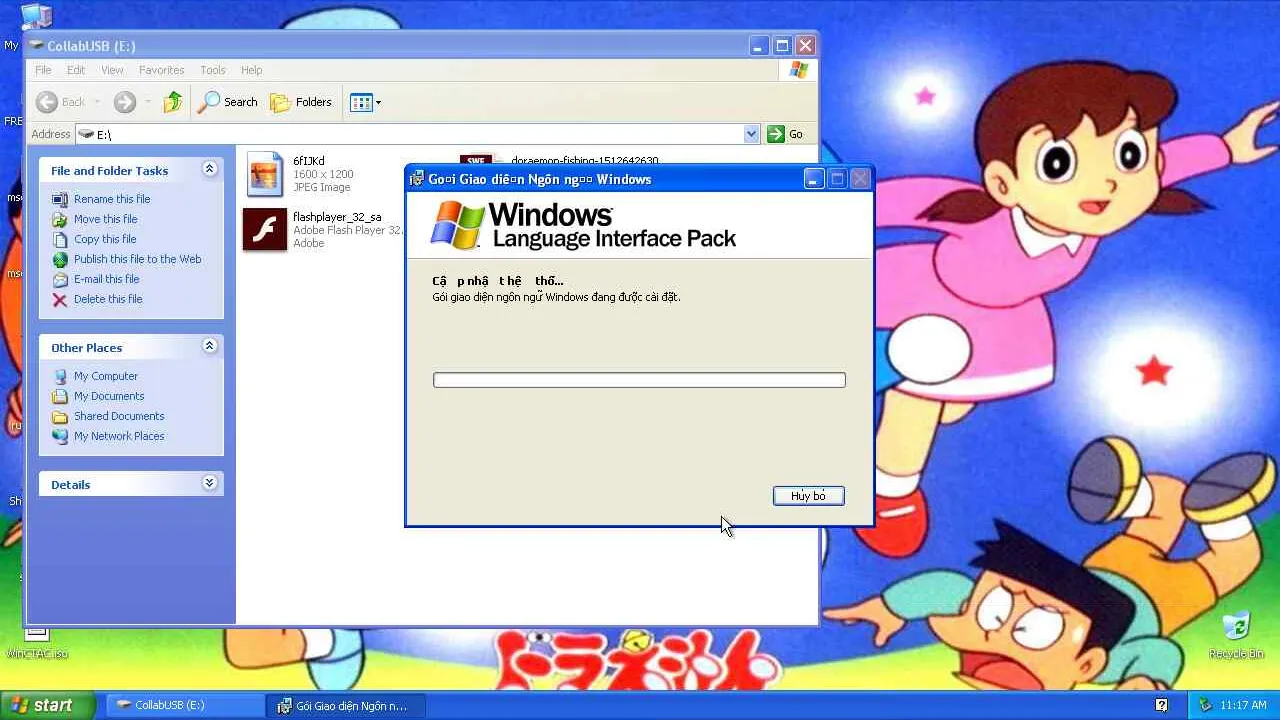This screenshot has height=720, width=1280.
Task: Click the Windows flag logo in Explorer's menu bar
Action: 798,70
